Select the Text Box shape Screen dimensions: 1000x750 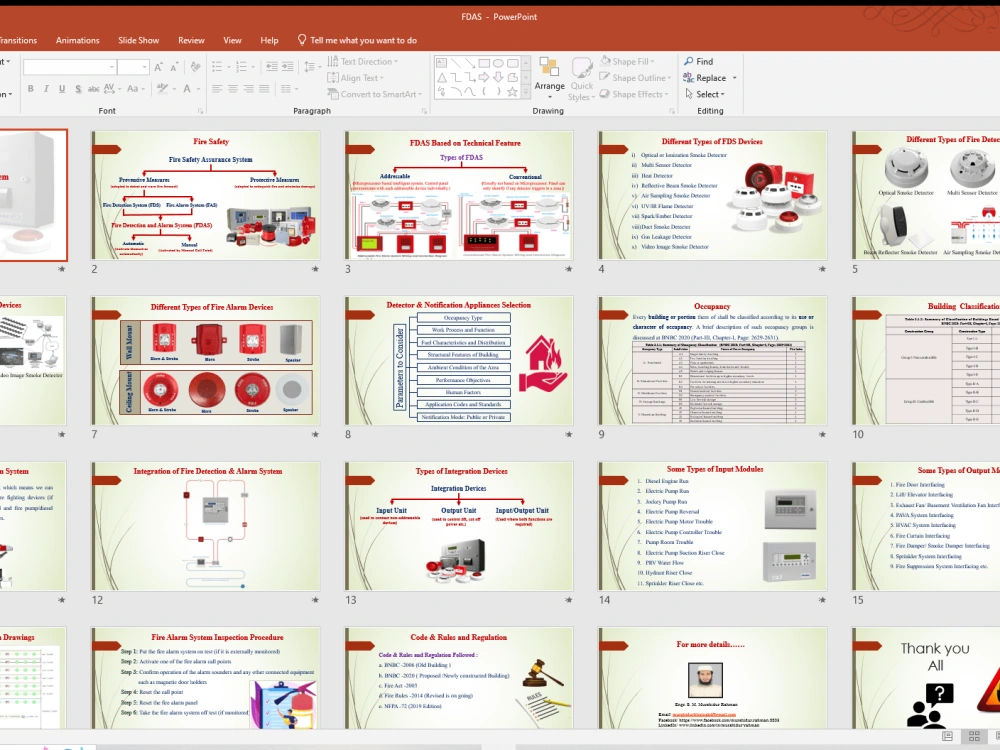pyautogui.click(x=441, y=63)
